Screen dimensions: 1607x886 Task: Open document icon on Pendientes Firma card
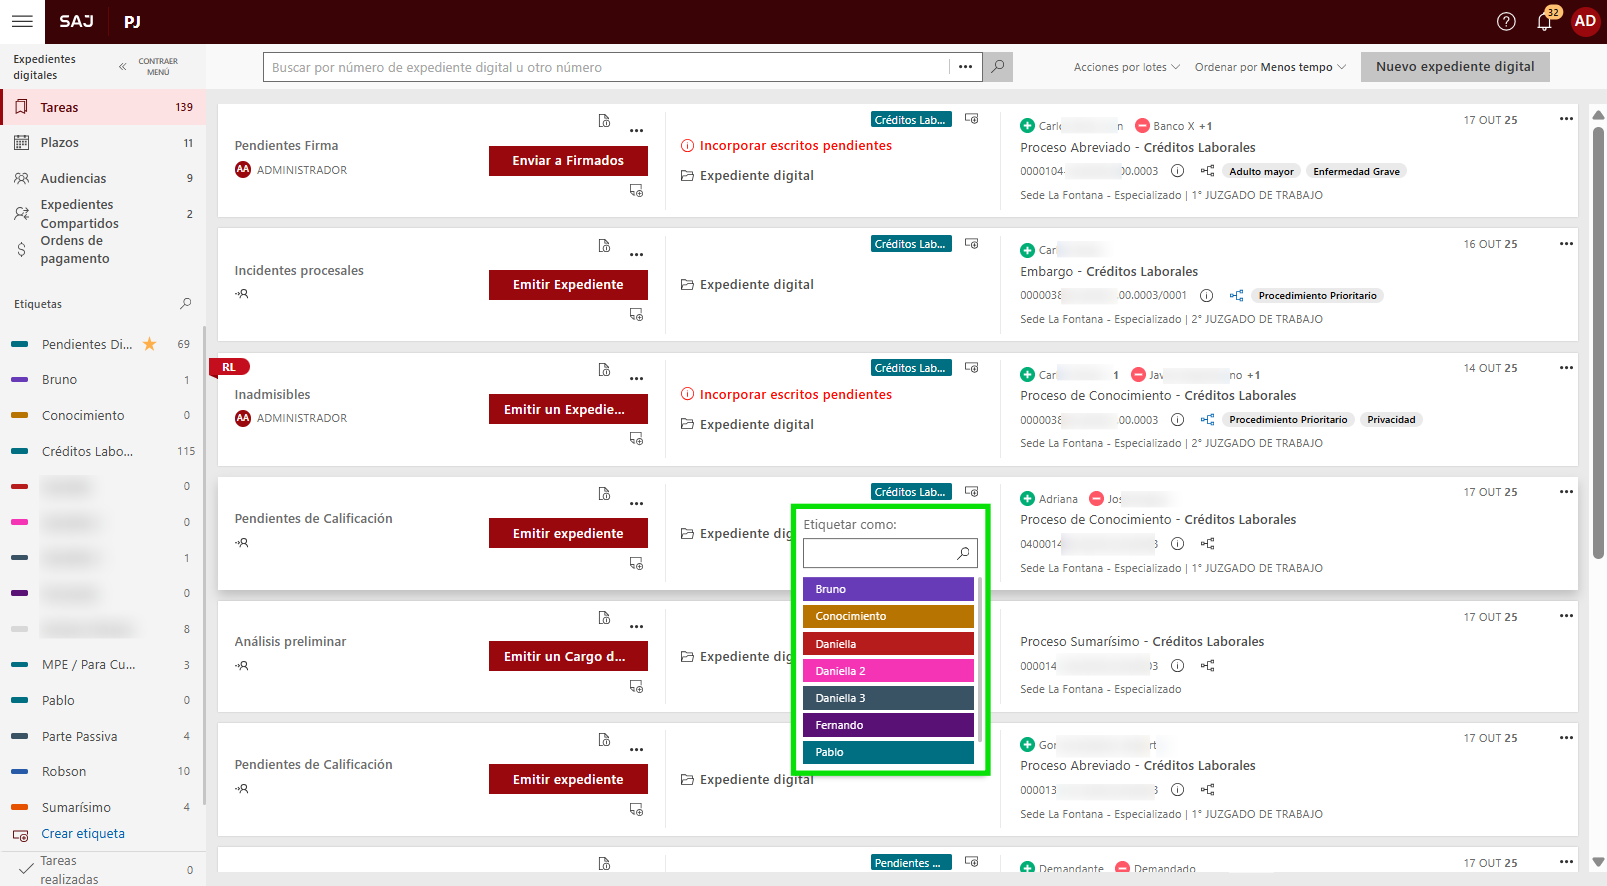tap(604, 121)
